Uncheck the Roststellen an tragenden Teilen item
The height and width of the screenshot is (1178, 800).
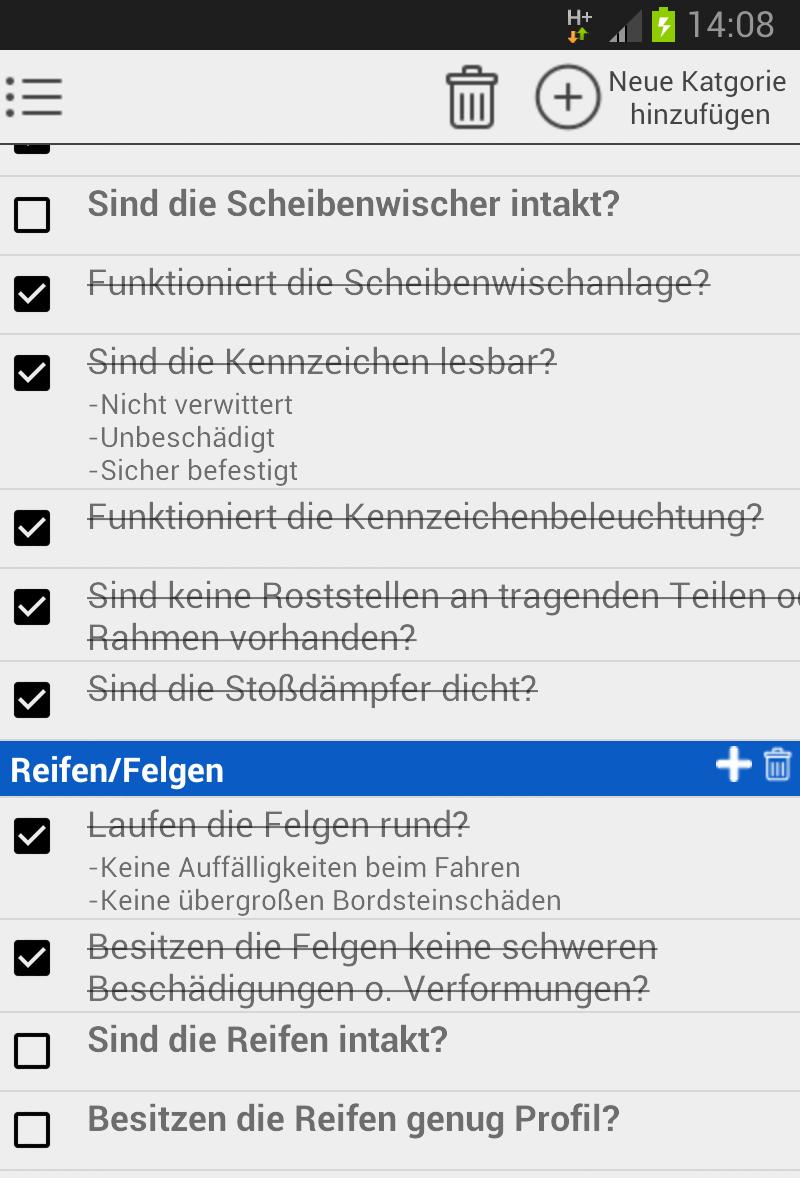point(32,606)
